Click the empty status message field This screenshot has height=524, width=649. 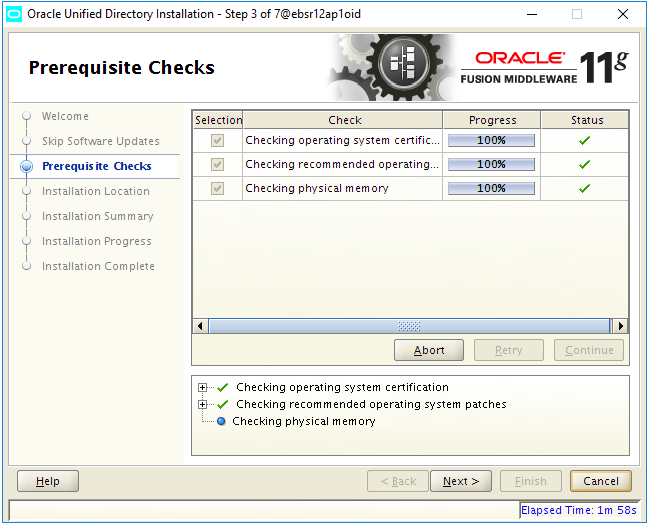(264, 510)
